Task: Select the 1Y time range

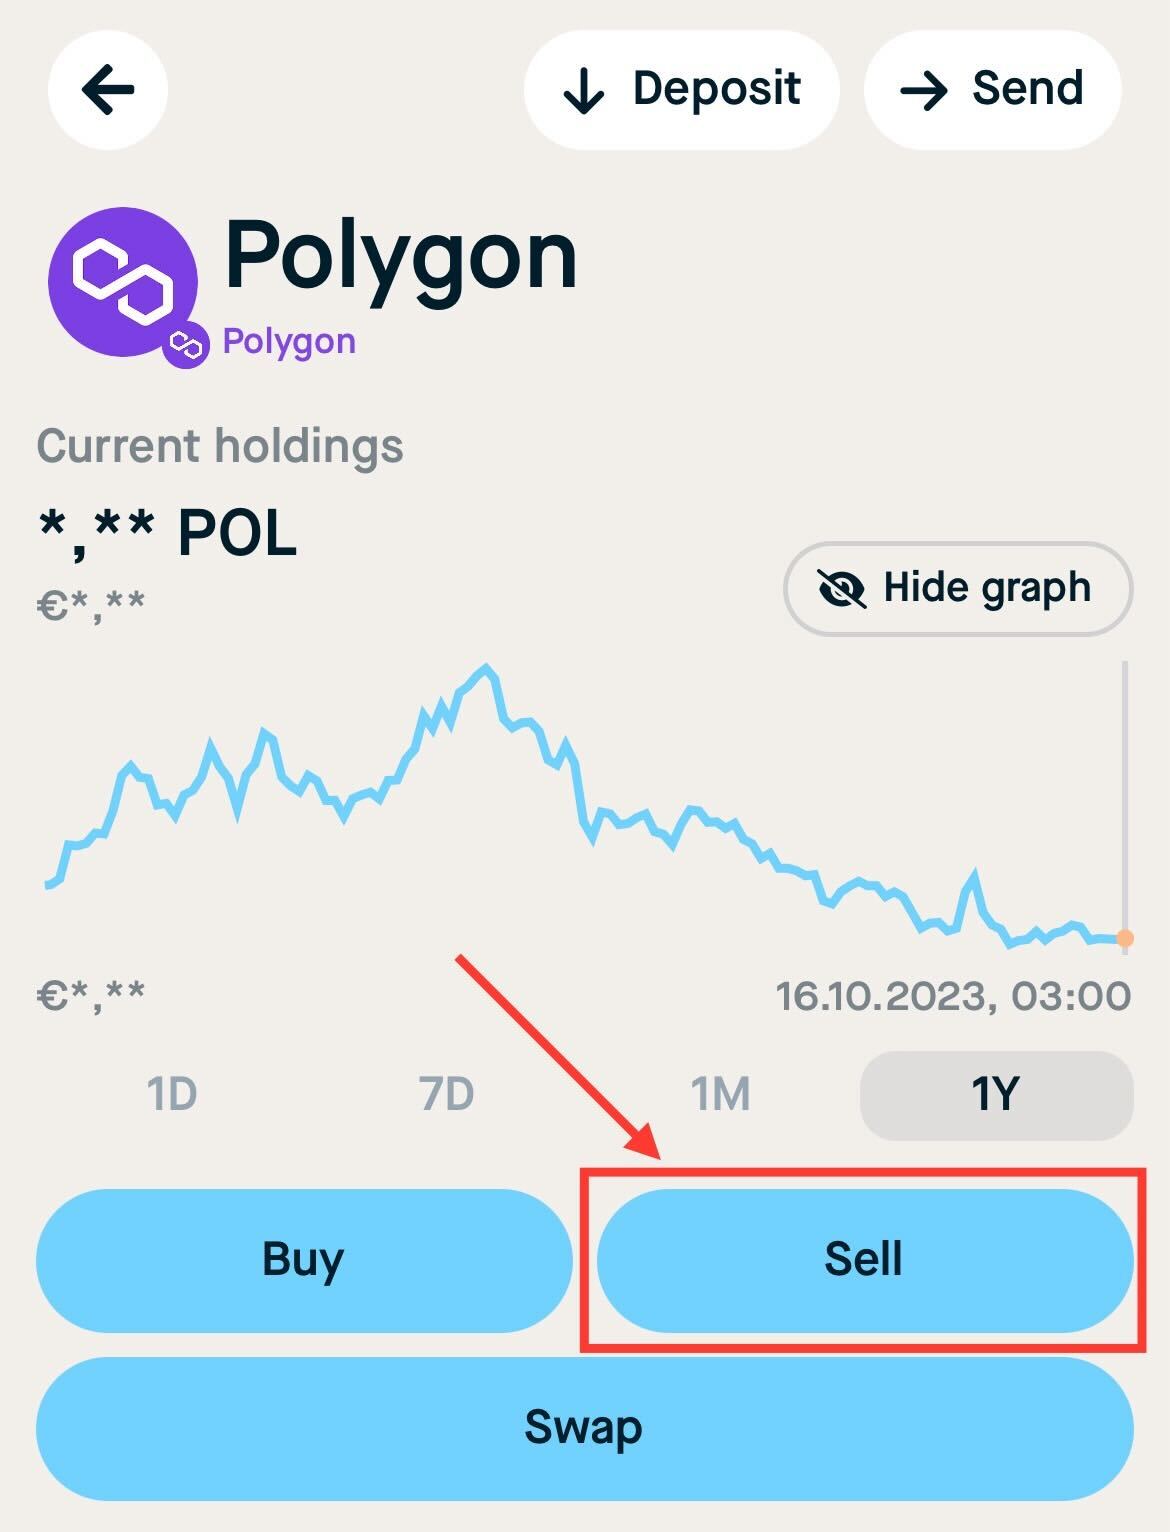Action: (x=996, y=1095)
